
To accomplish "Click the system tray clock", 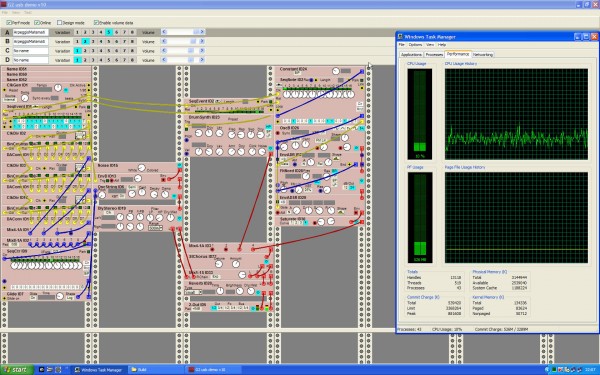I will (x=591, y=370).
